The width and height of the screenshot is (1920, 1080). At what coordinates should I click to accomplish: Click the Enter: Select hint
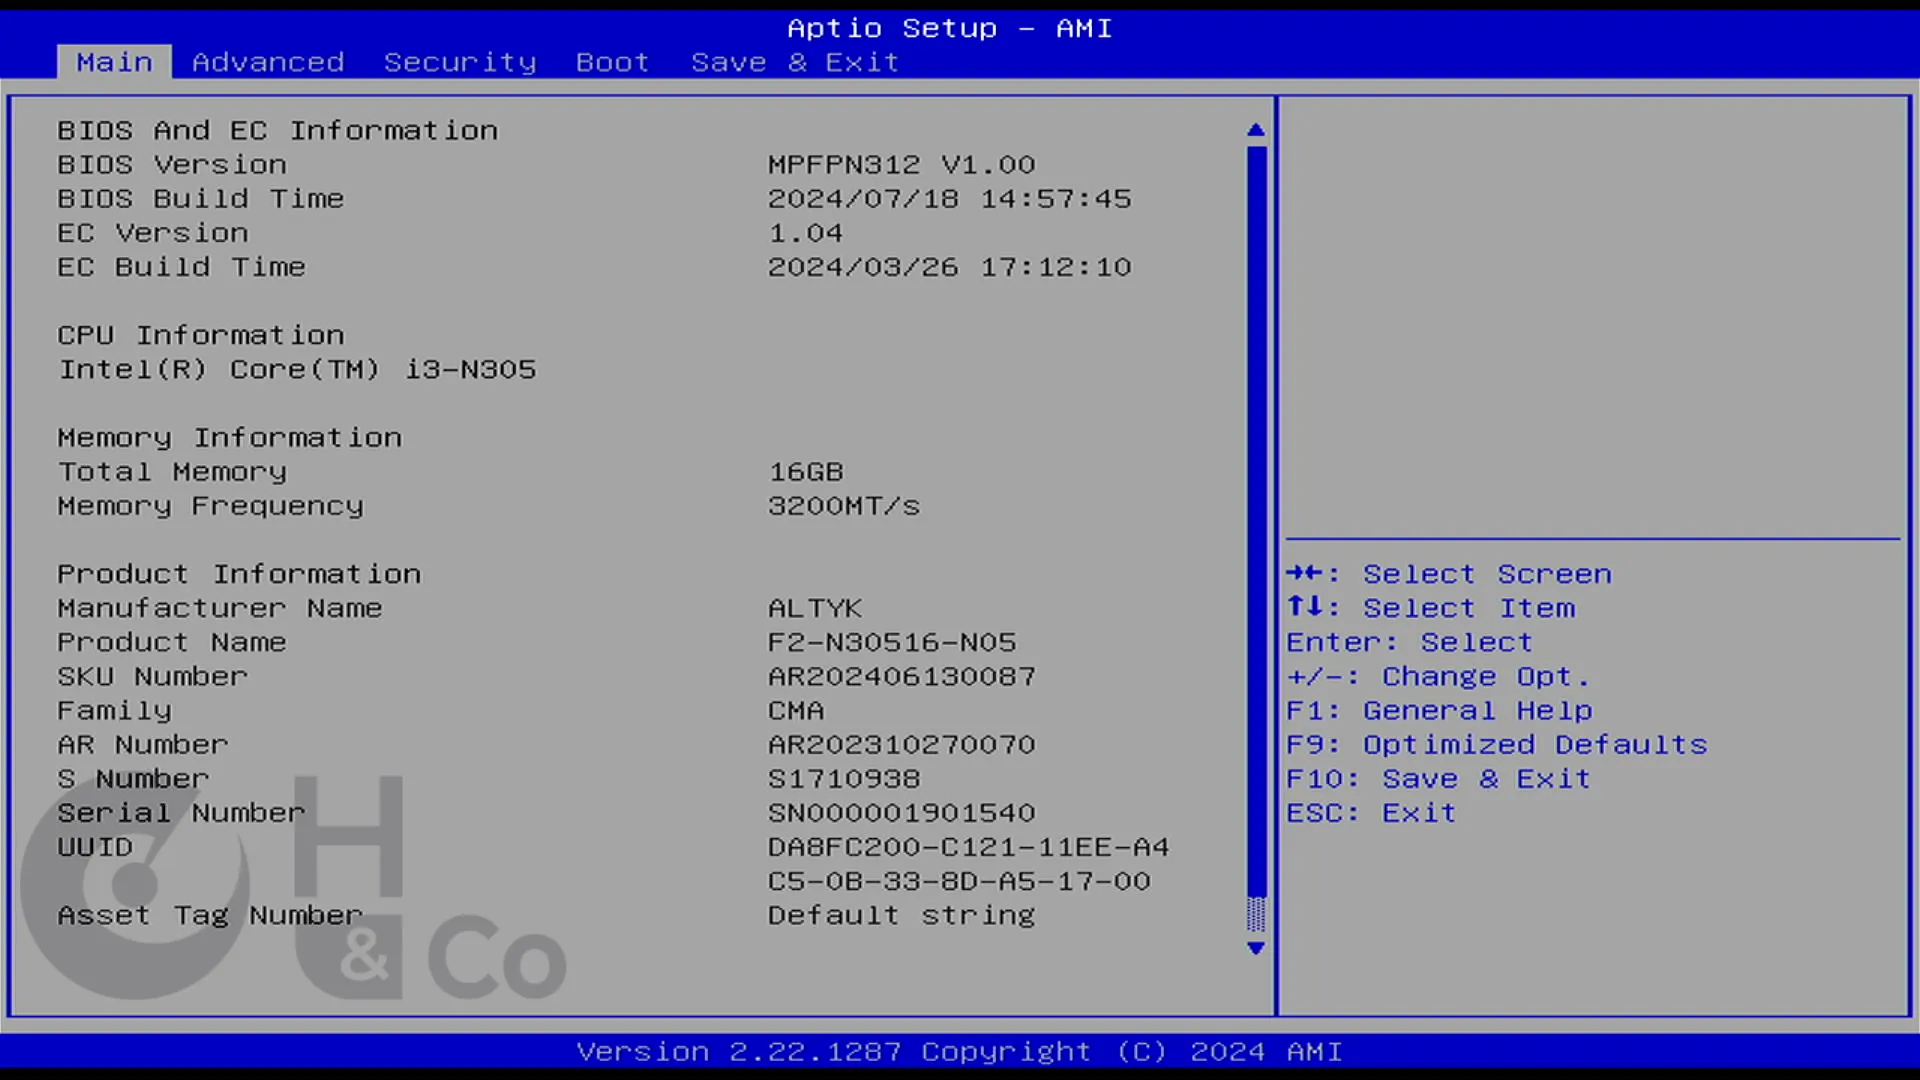point(1409,642)
